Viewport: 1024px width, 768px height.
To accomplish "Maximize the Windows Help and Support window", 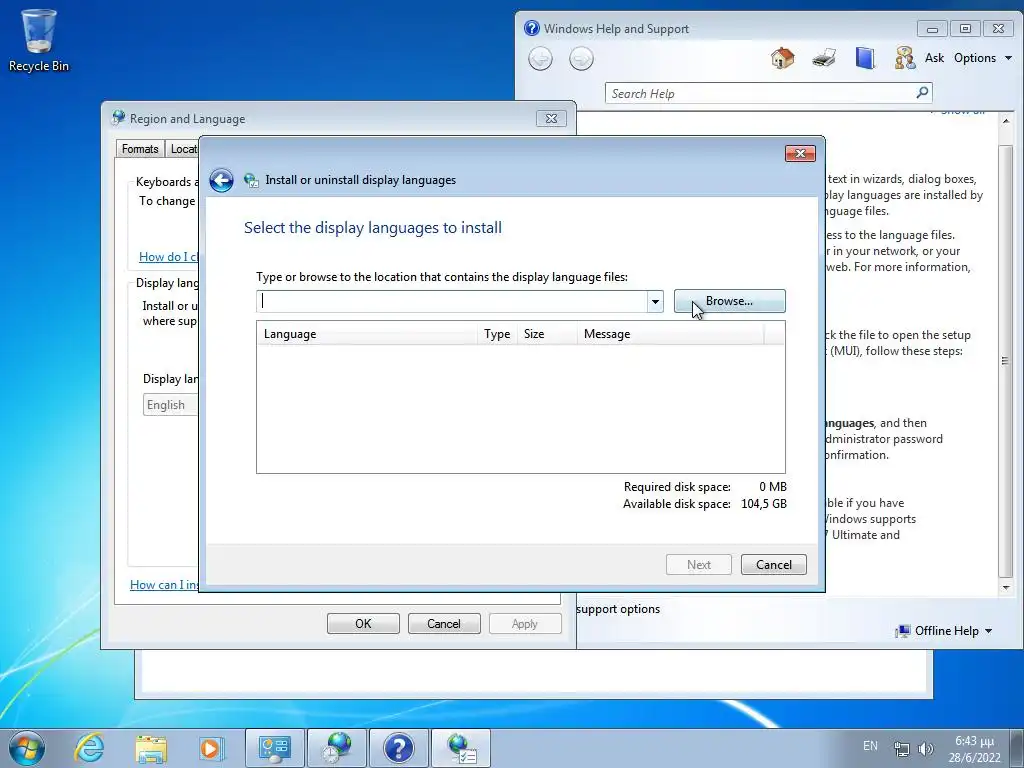I will [x=965, y=29].
